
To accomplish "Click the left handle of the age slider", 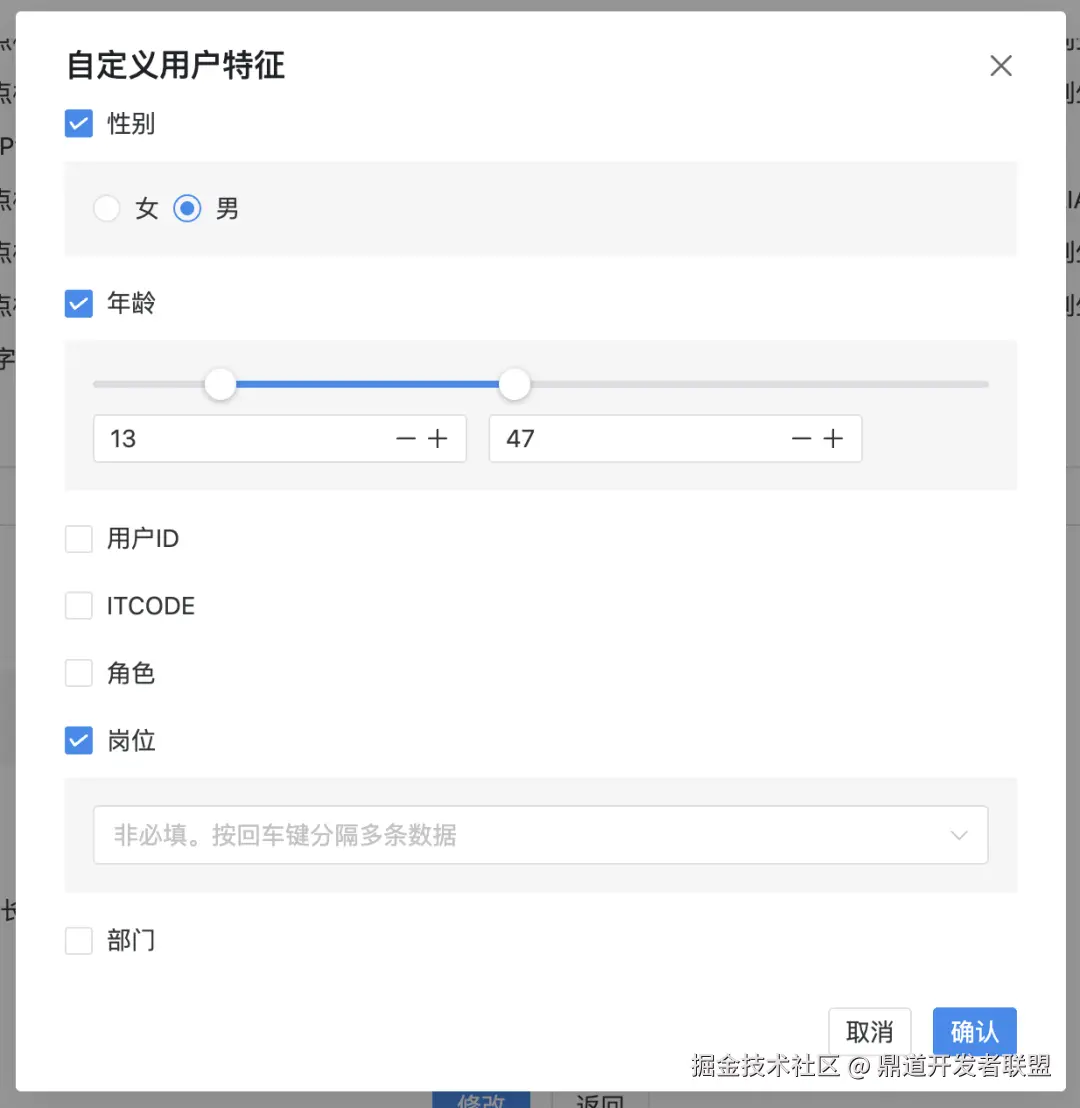I will coord(220,384).
